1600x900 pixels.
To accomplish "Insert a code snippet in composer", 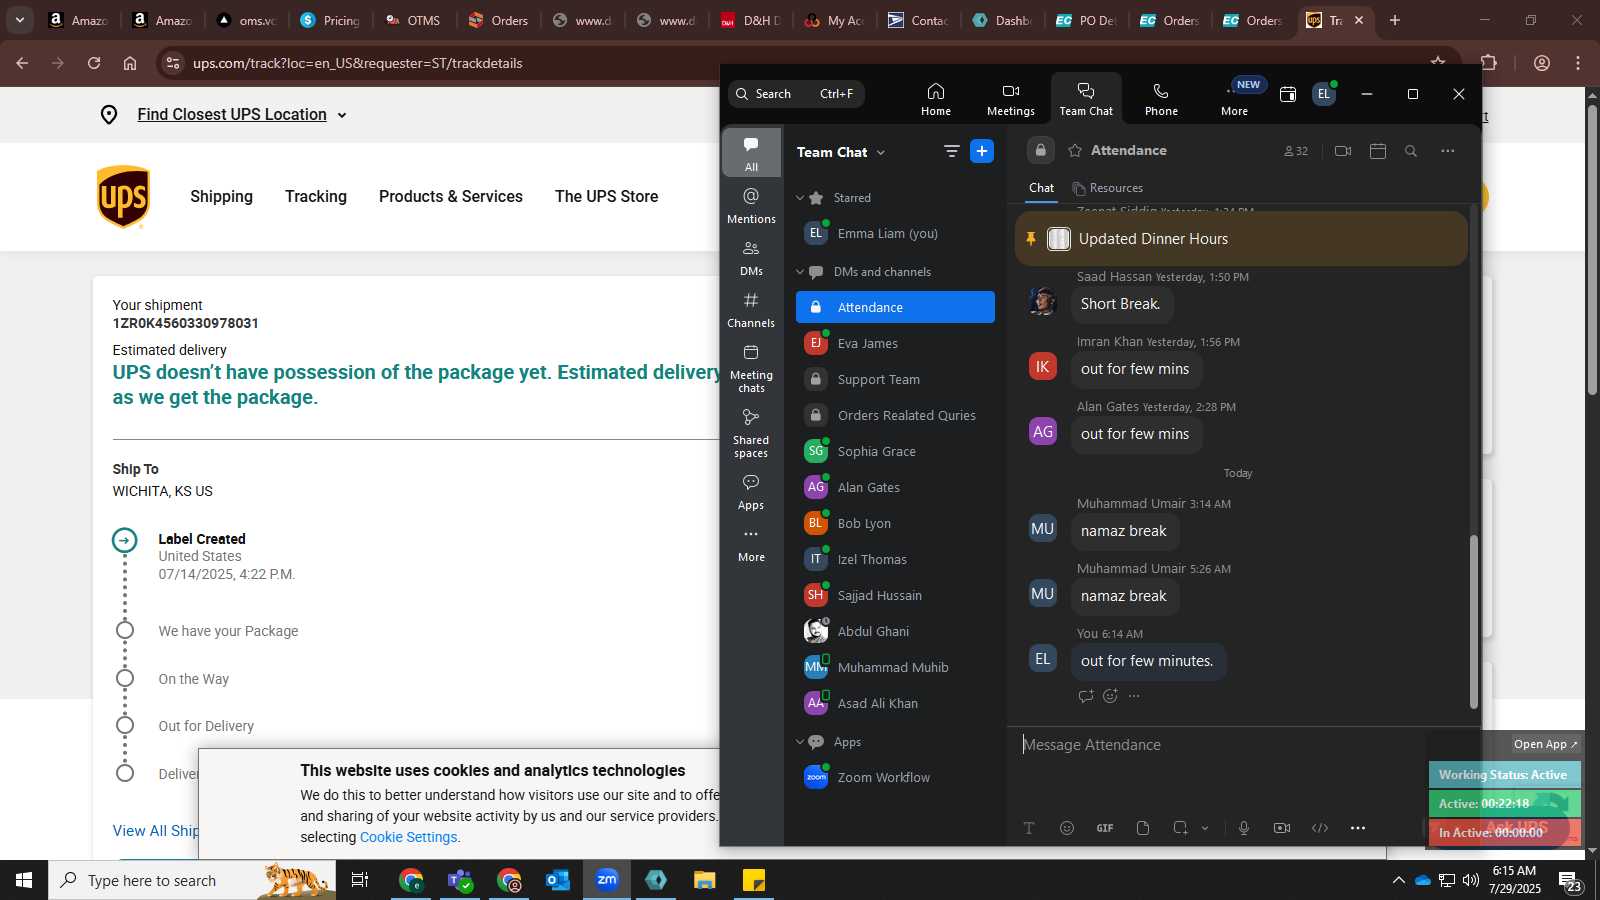I will (x=1320, y=828).
